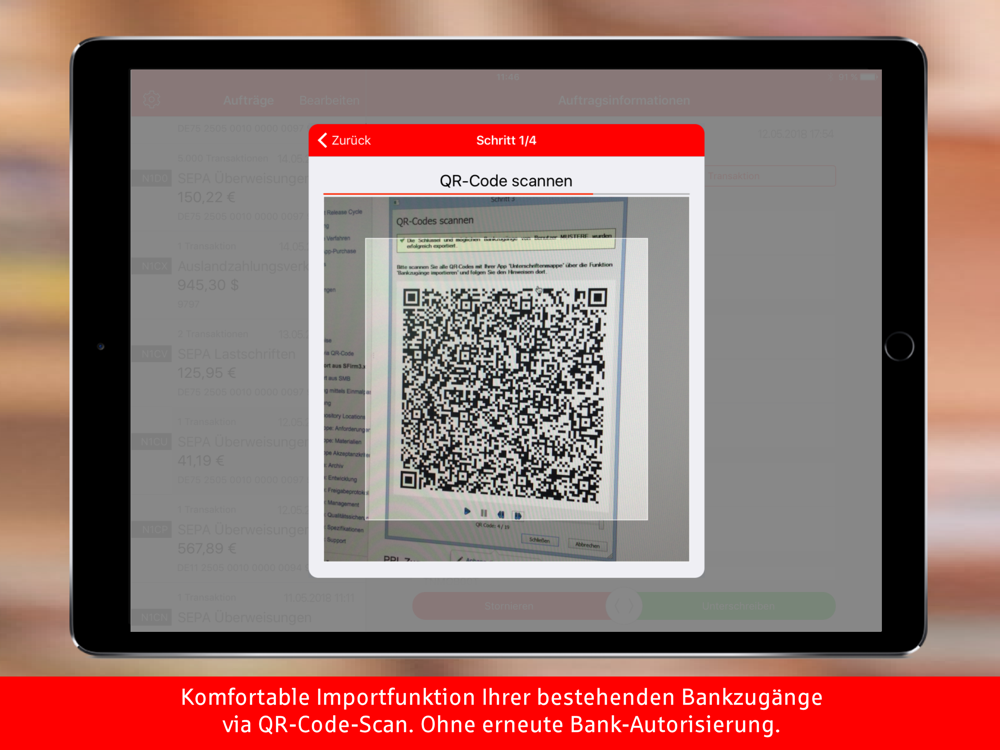
Task: Click Abbrechen button in scanned dialog
Action: coord(587,545)
